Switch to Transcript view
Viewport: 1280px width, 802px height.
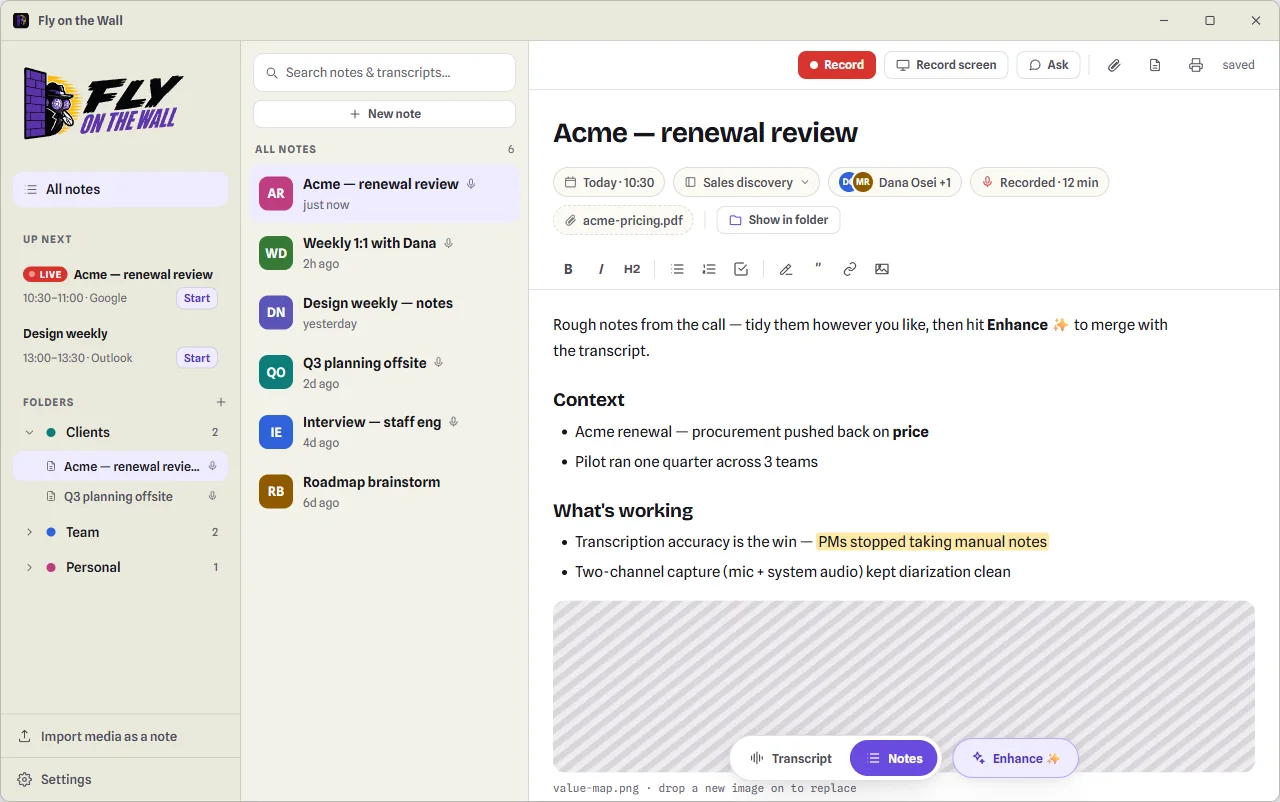click(791, 758)
